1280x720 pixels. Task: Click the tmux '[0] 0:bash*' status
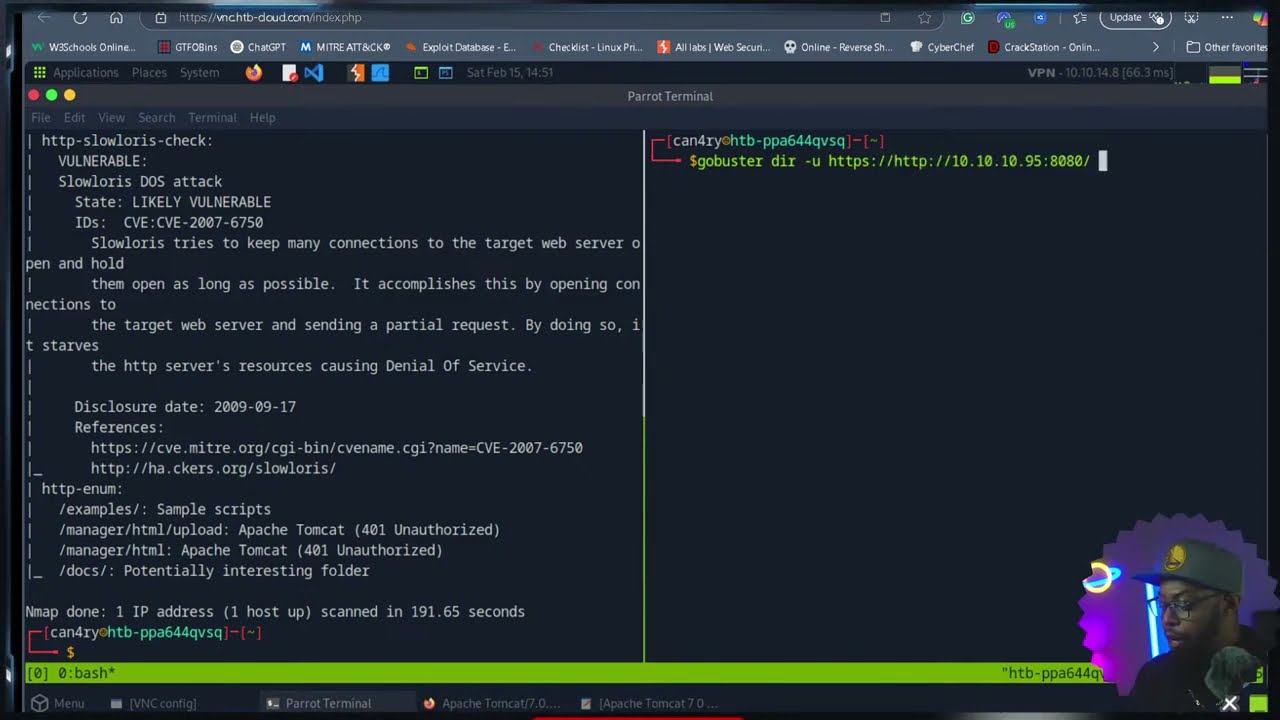[70, 674]
